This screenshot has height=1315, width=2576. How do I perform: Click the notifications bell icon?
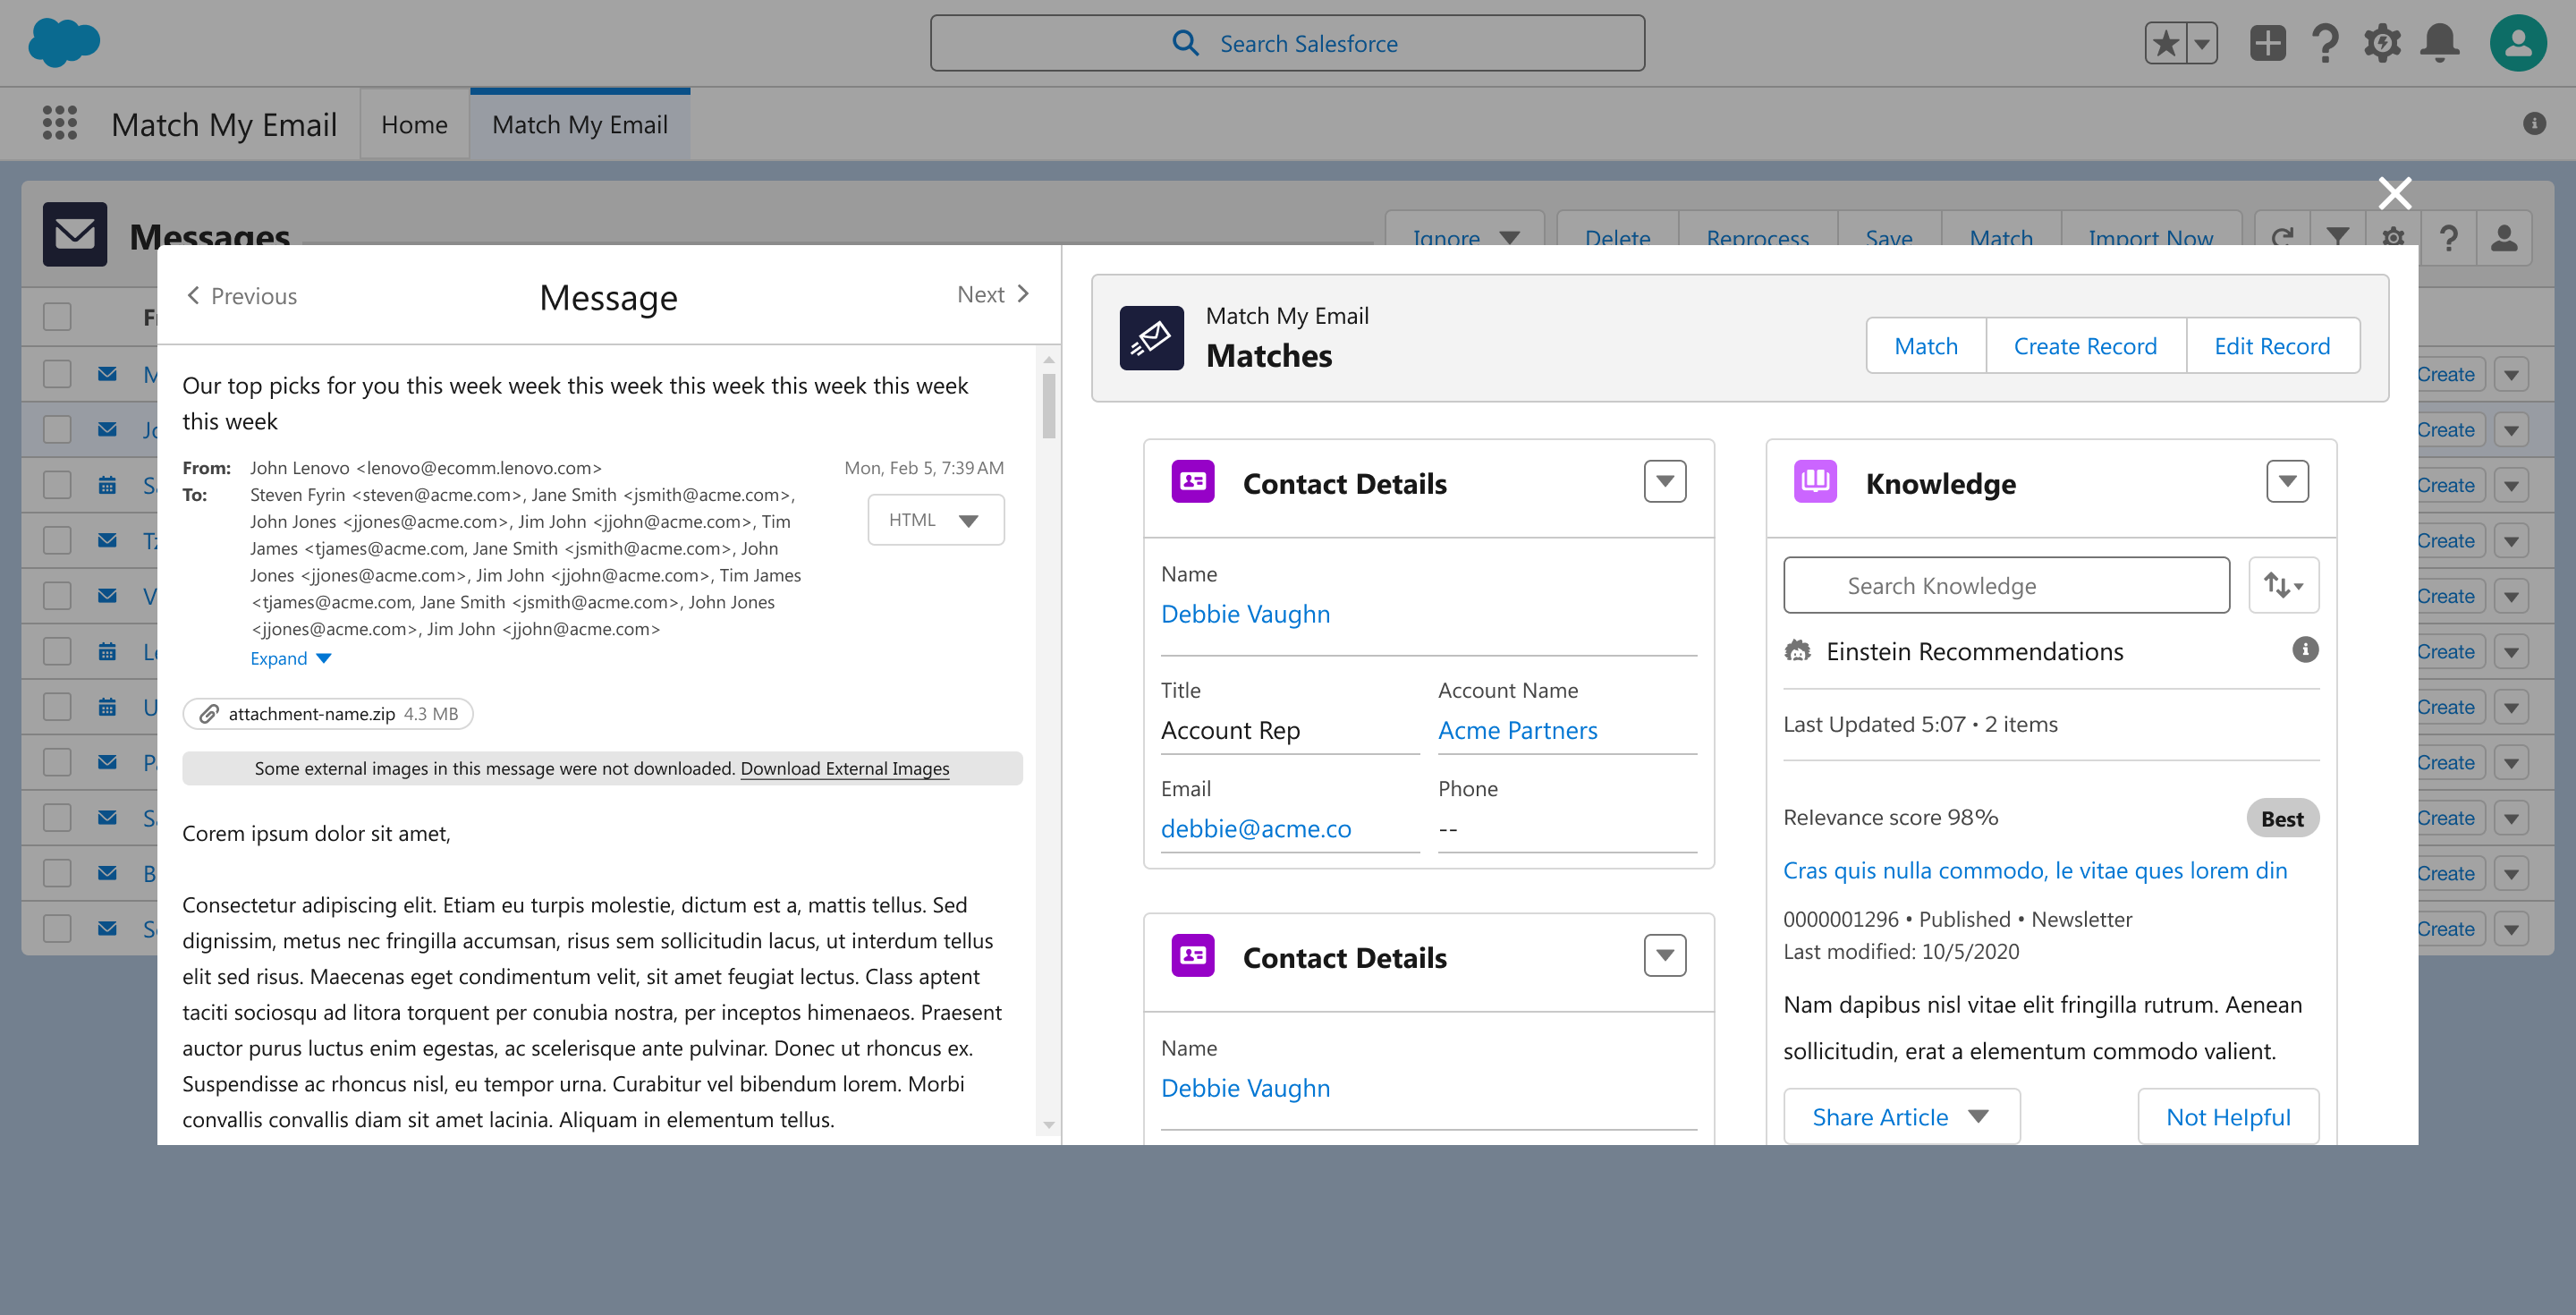point(2439,43)
